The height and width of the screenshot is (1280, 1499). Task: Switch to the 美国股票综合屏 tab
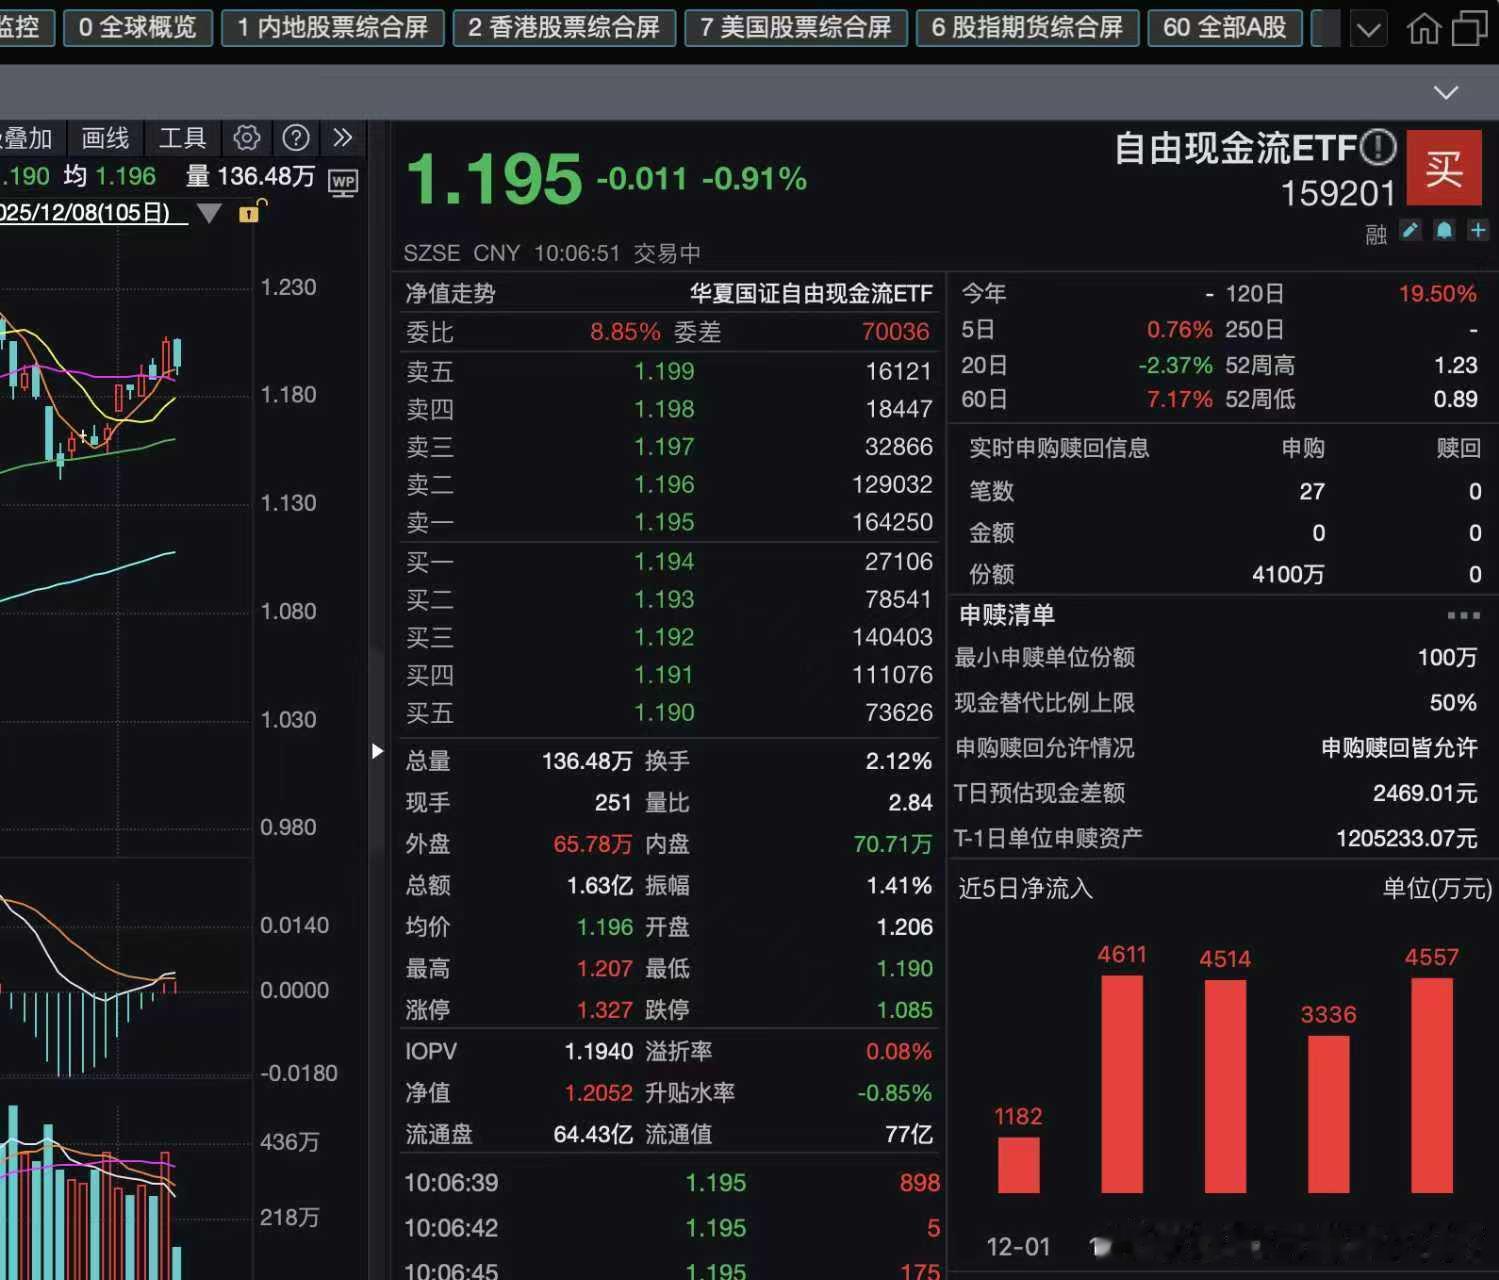pos(796,29)
